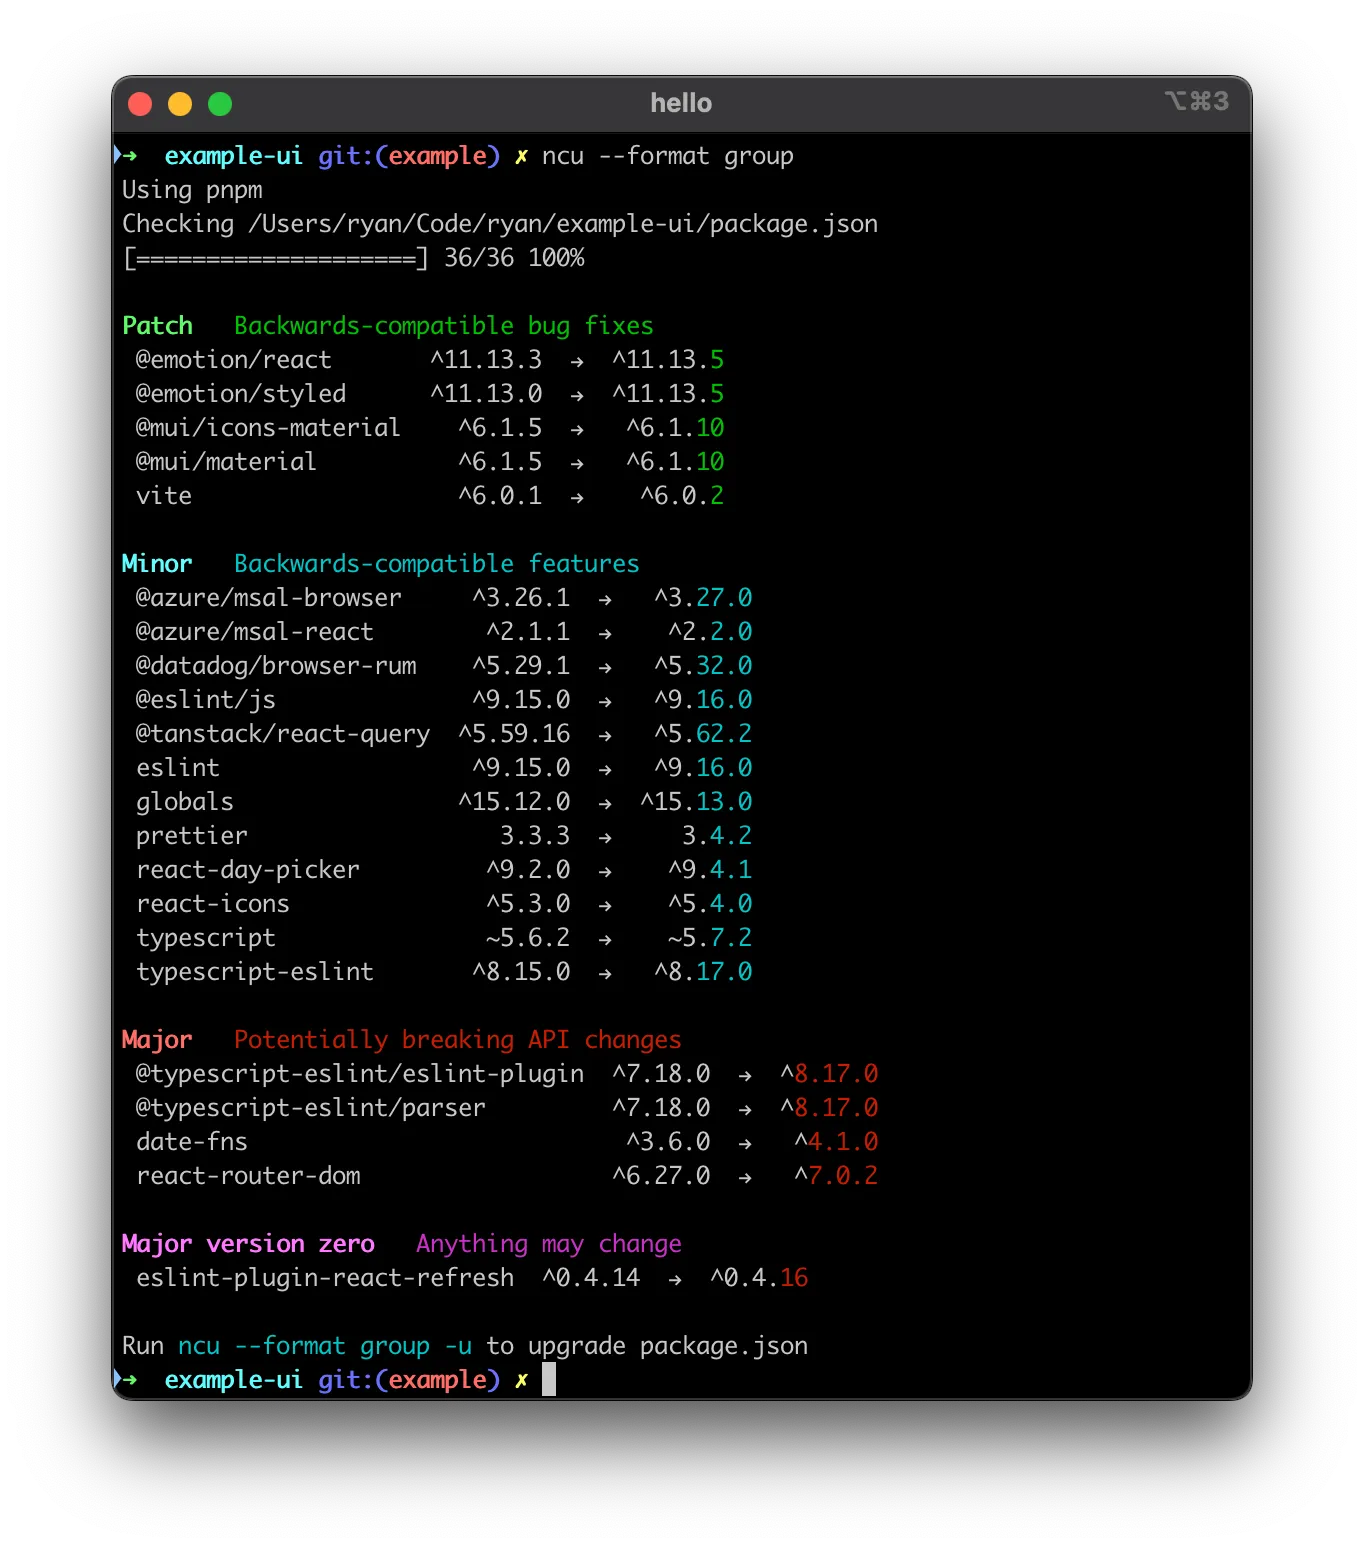The image size is (1364, 1548).
Task: Click the ^4.1.0 target version for date-fns
Action: (x=836, y=1142)
